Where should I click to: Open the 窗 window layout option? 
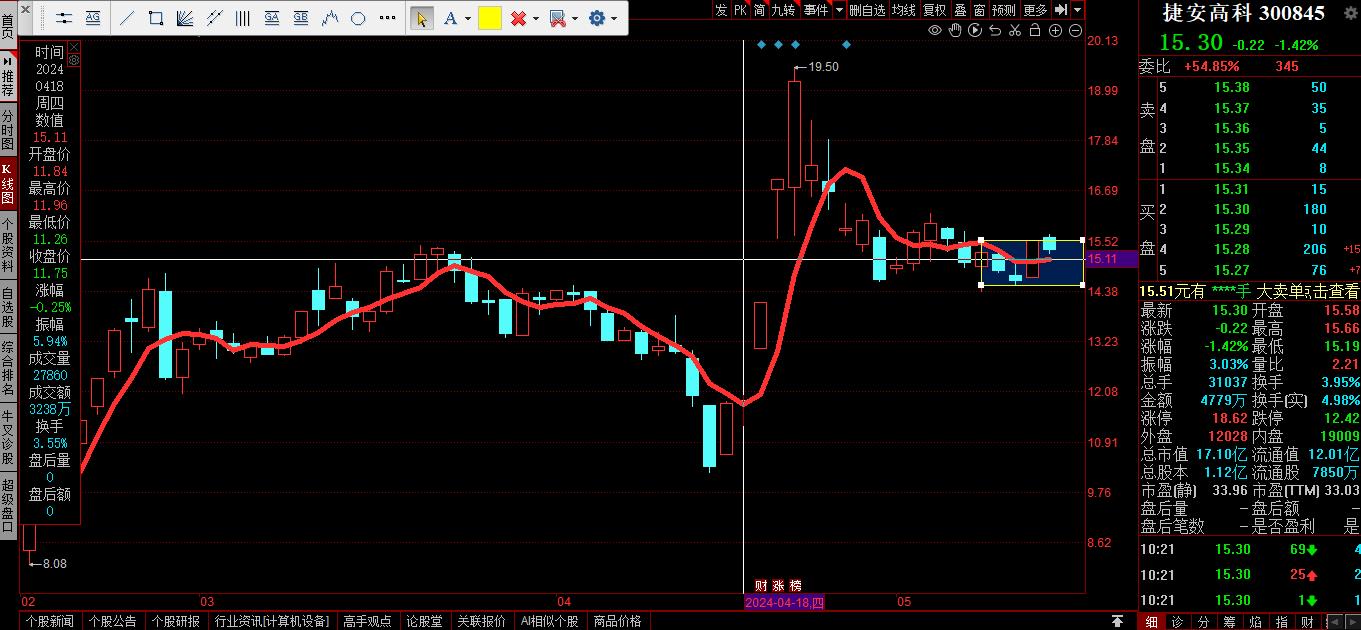coord(979,9)
